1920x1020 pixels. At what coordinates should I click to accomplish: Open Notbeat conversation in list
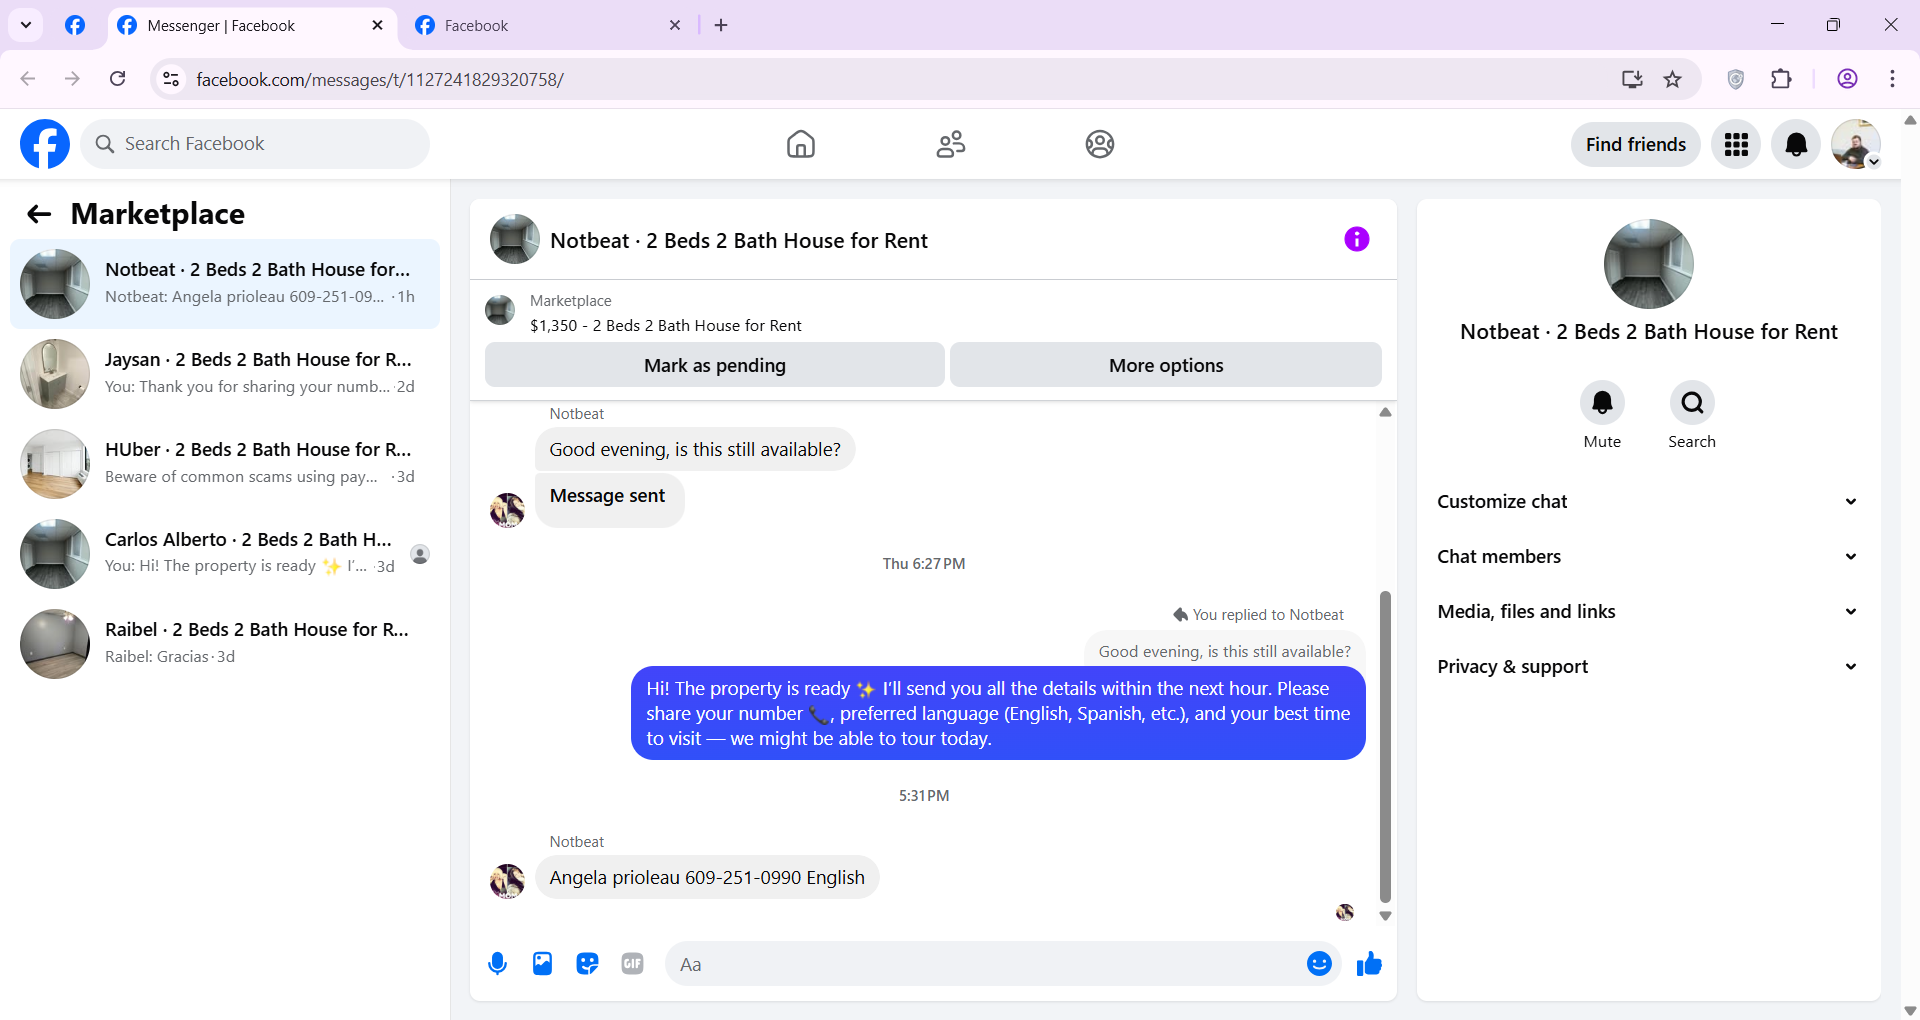click(x=225, y=284)
